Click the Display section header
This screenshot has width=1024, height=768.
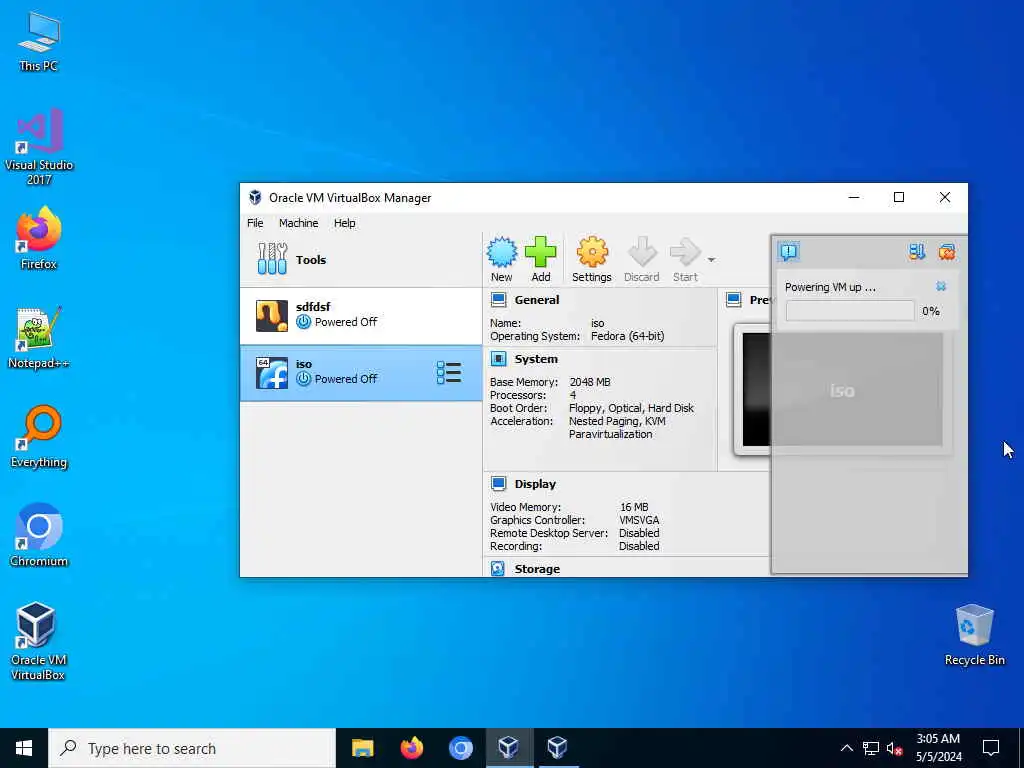tap(535, 484)
